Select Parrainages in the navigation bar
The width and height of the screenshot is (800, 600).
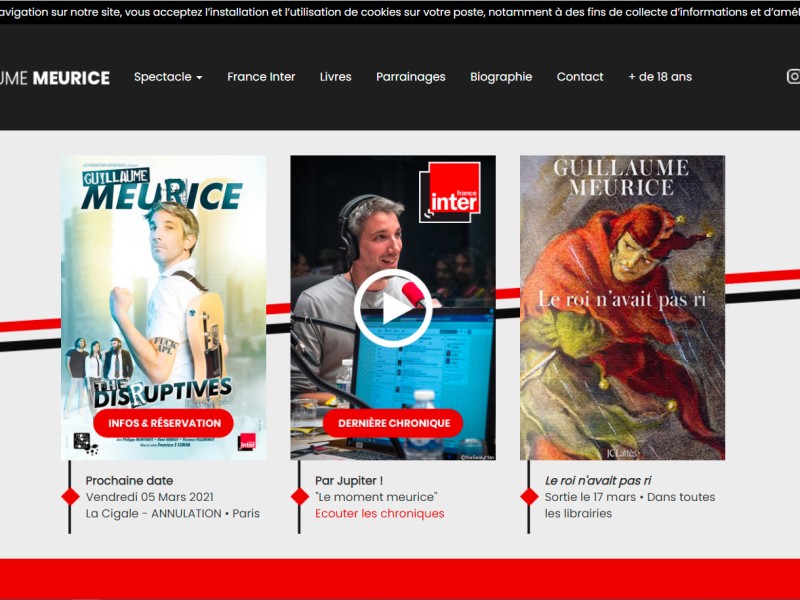(x=411, y=77)
